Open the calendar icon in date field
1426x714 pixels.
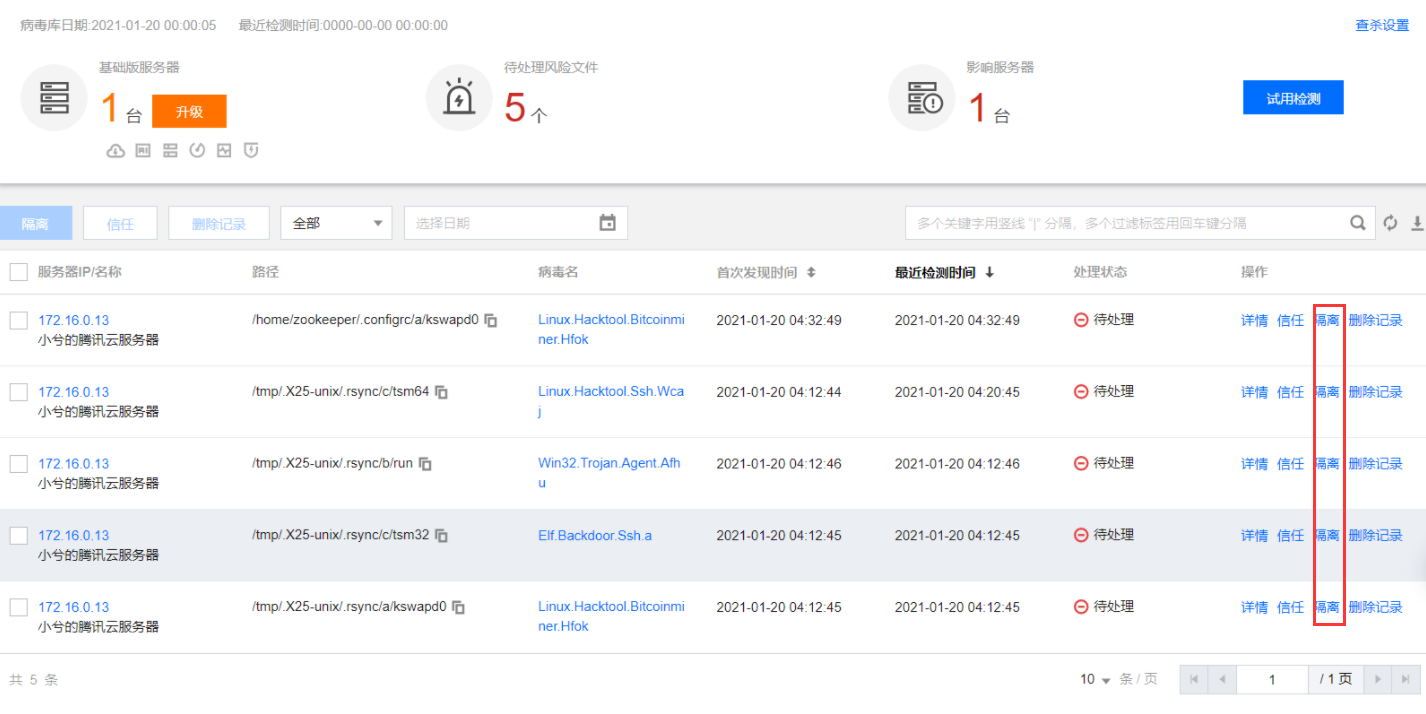tap(607, 223)
